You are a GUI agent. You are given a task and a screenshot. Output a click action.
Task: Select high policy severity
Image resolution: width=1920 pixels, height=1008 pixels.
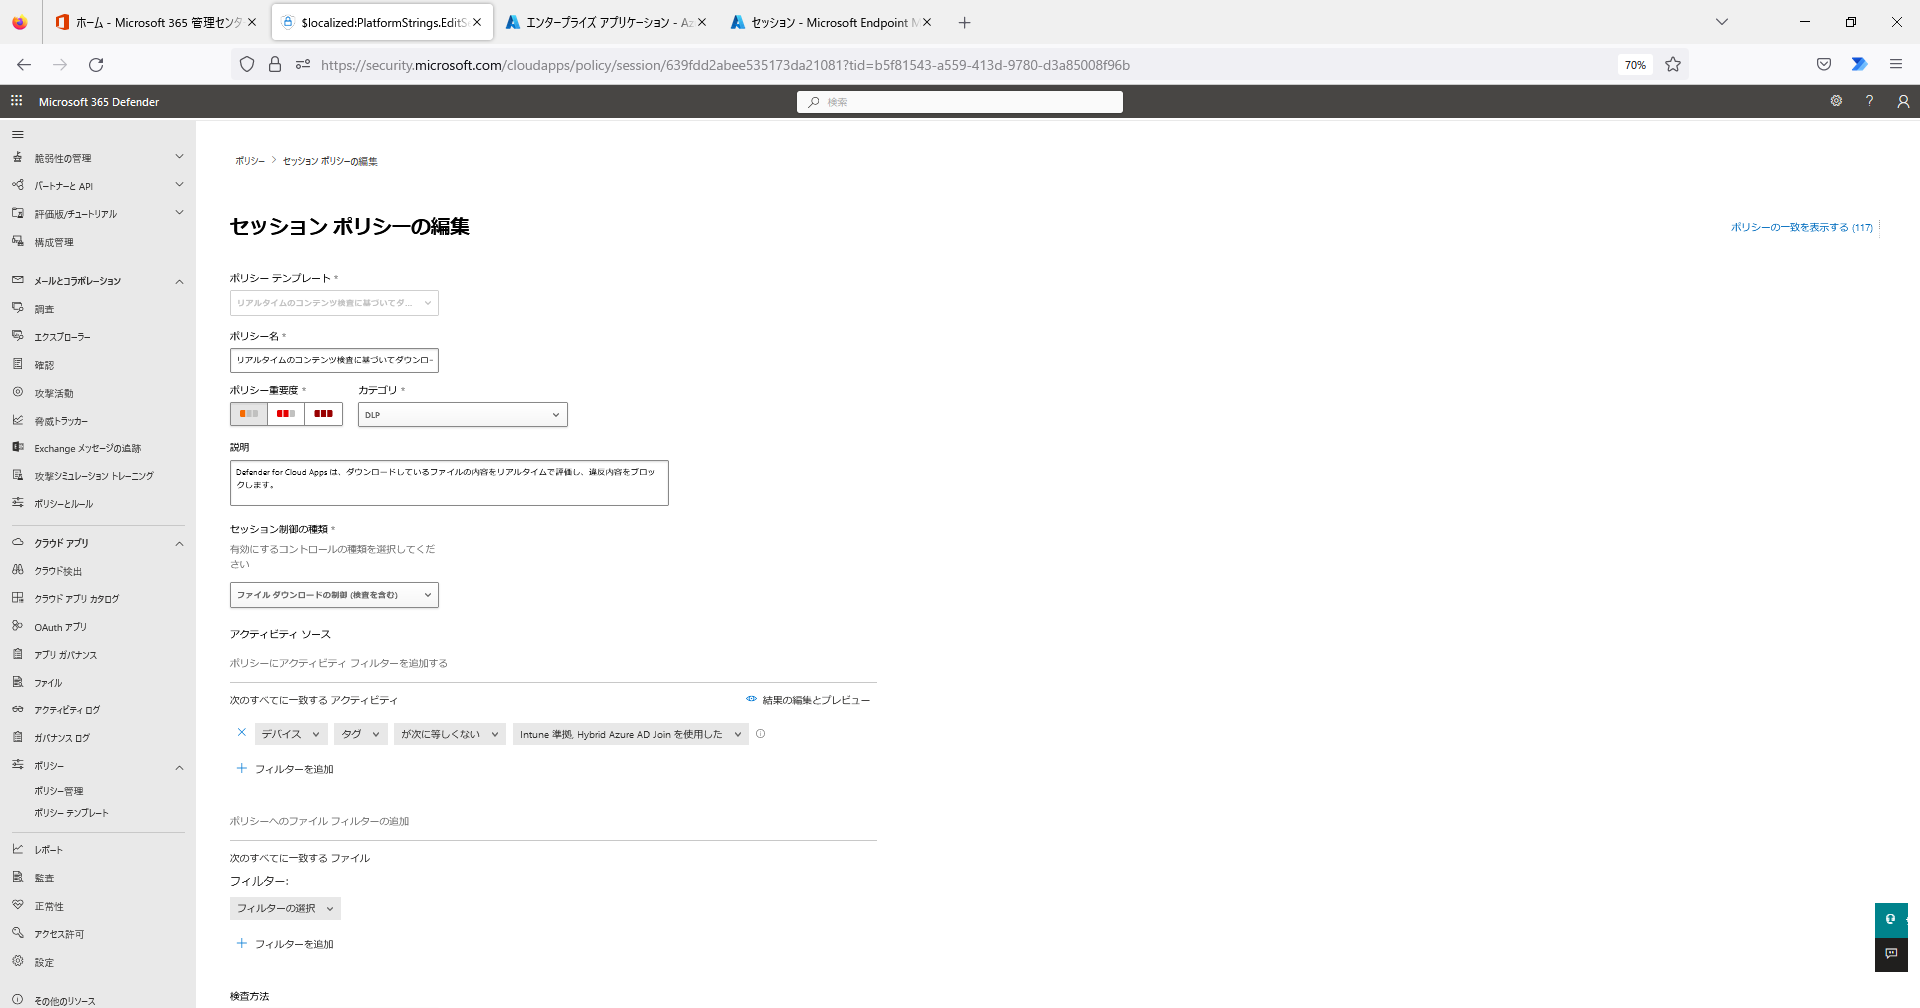[324, 414]
